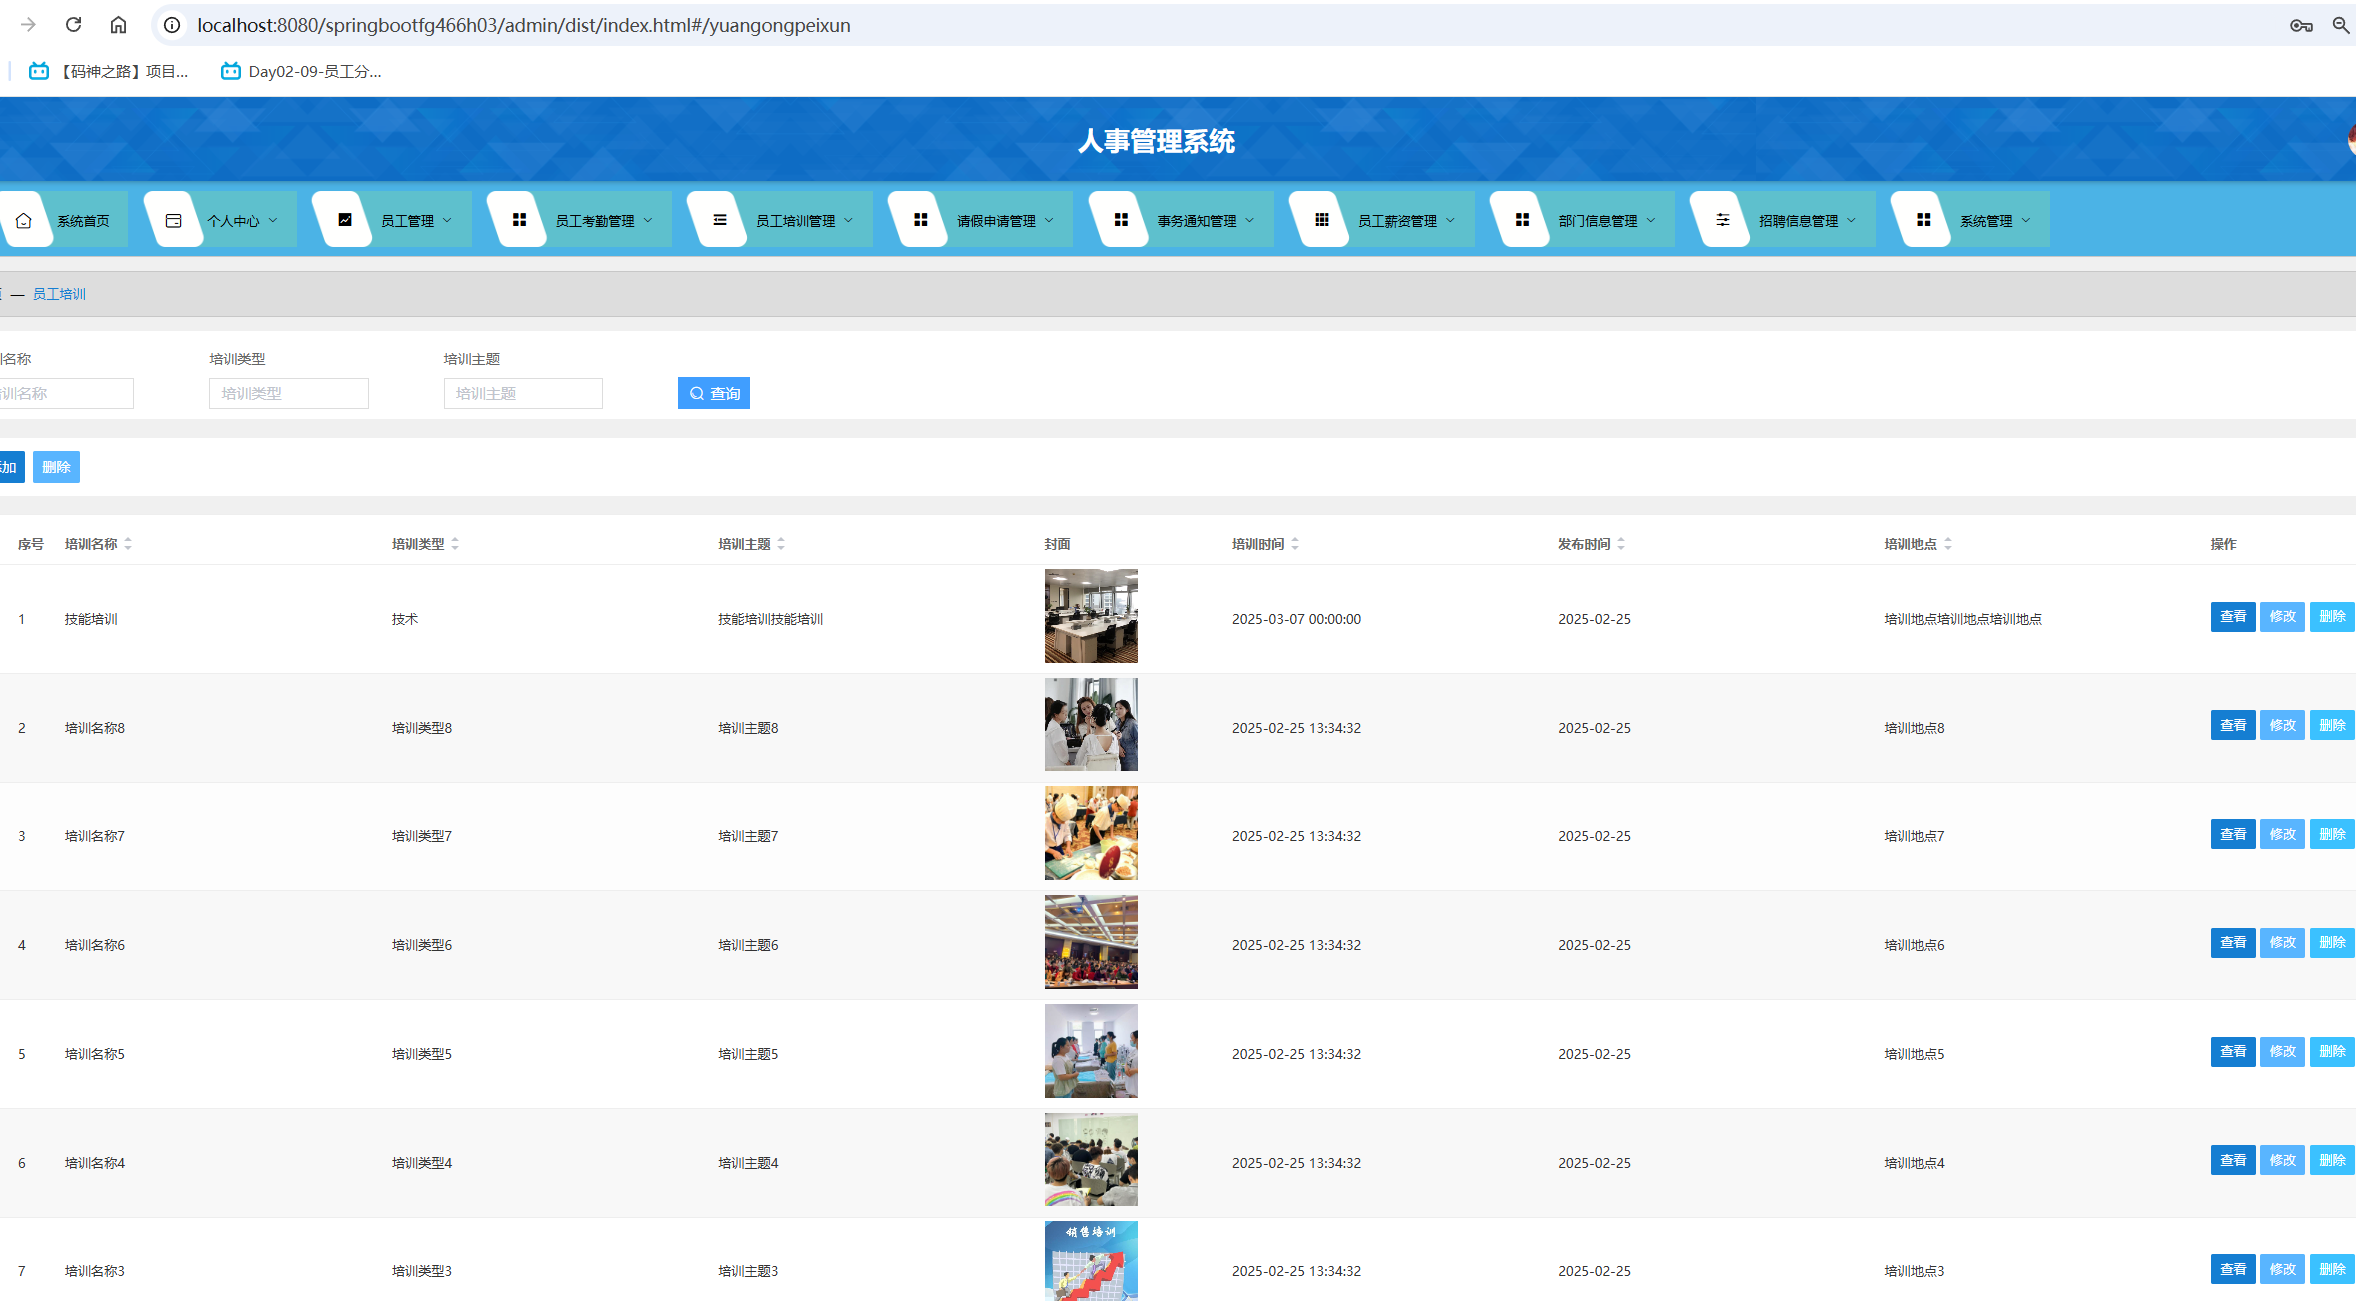The width and height of the screenshot is (2356, 1301).
Task: Click the chart icon beside 员工管理
Action: click(345, 220)
